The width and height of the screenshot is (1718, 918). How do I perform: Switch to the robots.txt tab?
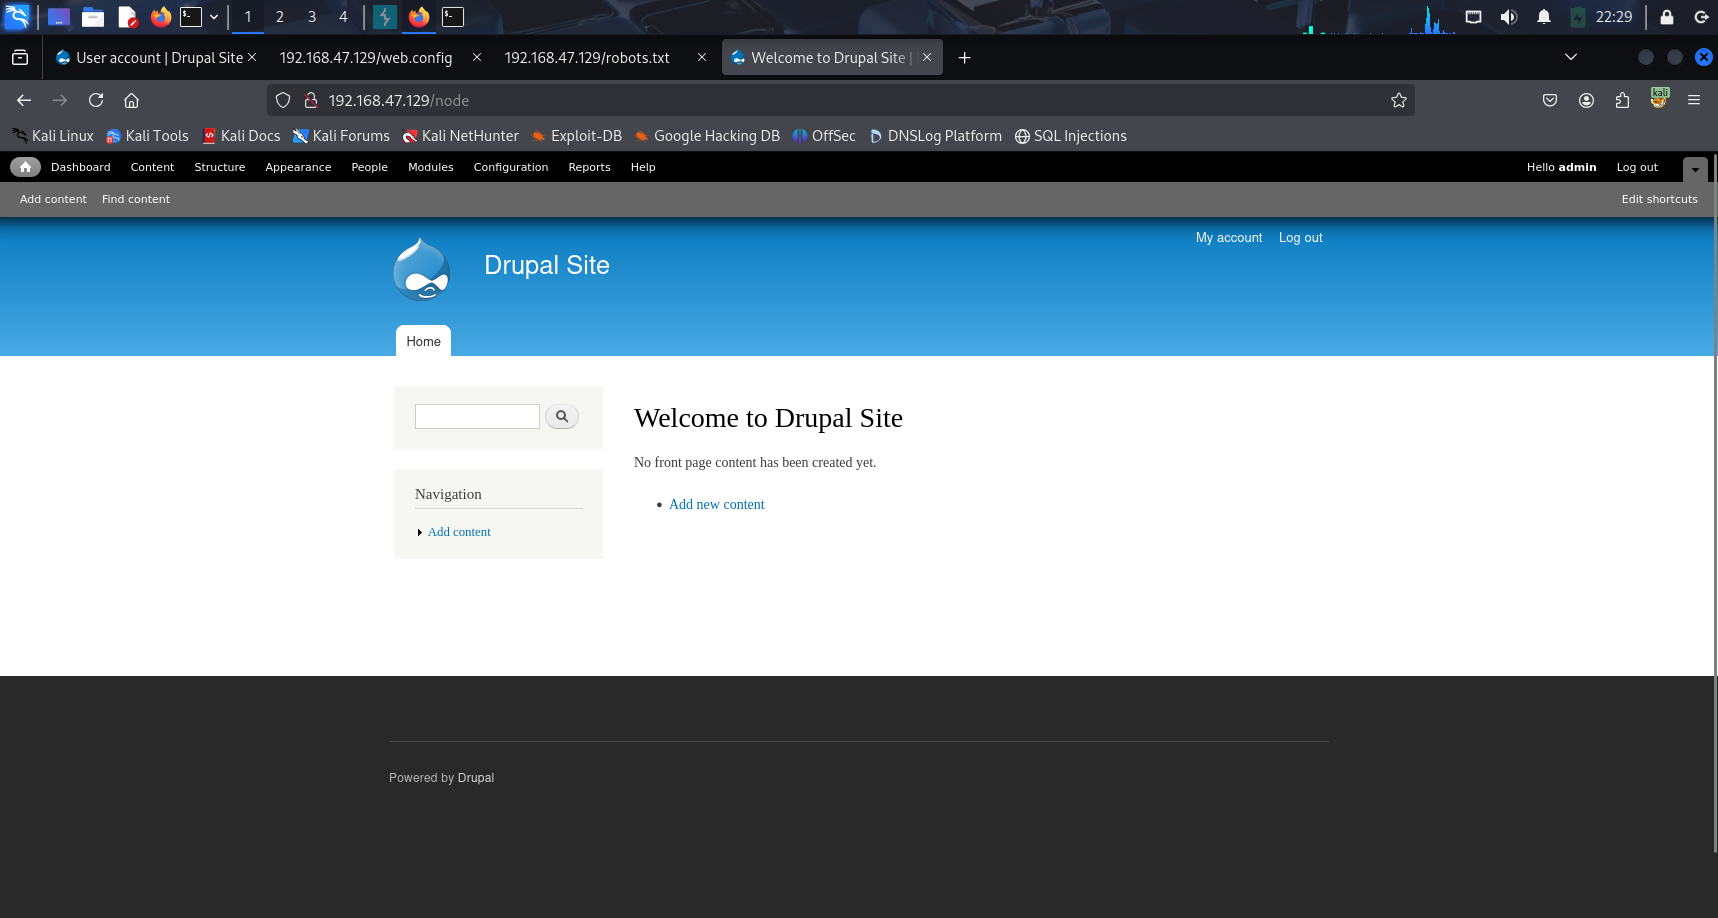(x=587, y=58)
